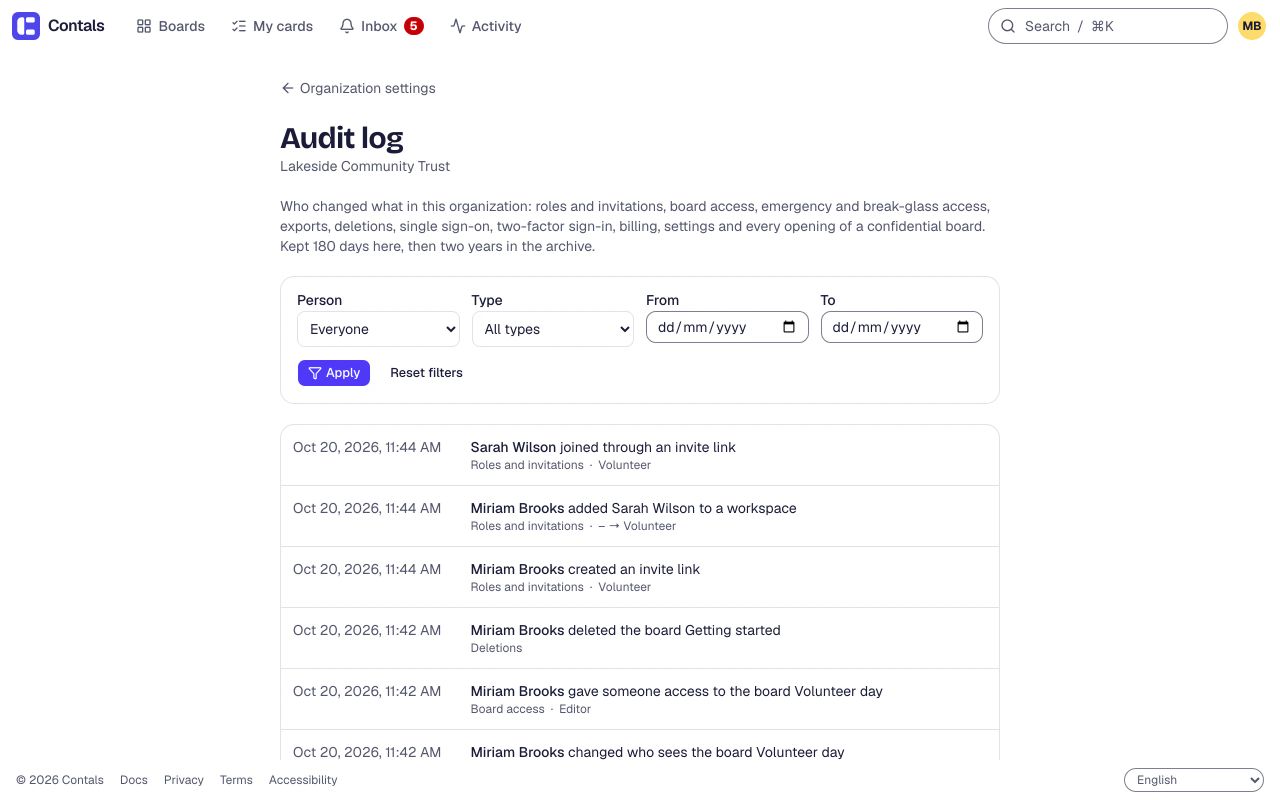Go back to Organization settings
The image size is (1280, 800).
(358, 88)
